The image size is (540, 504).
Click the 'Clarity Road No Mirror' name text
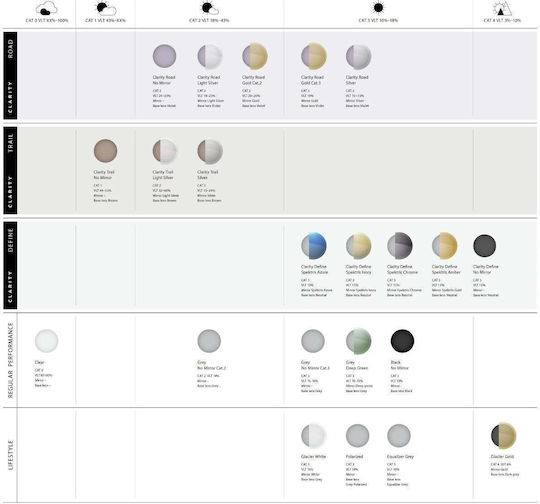(x=164, y=80)
